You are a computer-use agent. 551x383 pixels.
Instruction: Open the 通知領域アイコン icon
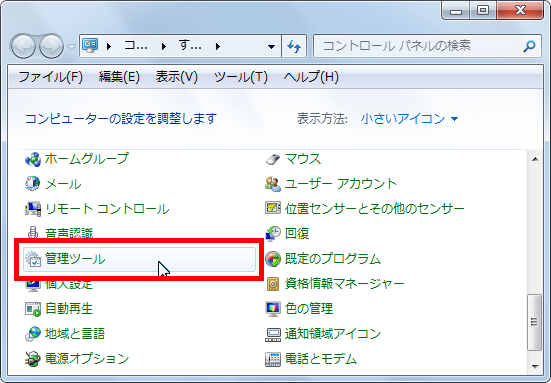point(273,334)
